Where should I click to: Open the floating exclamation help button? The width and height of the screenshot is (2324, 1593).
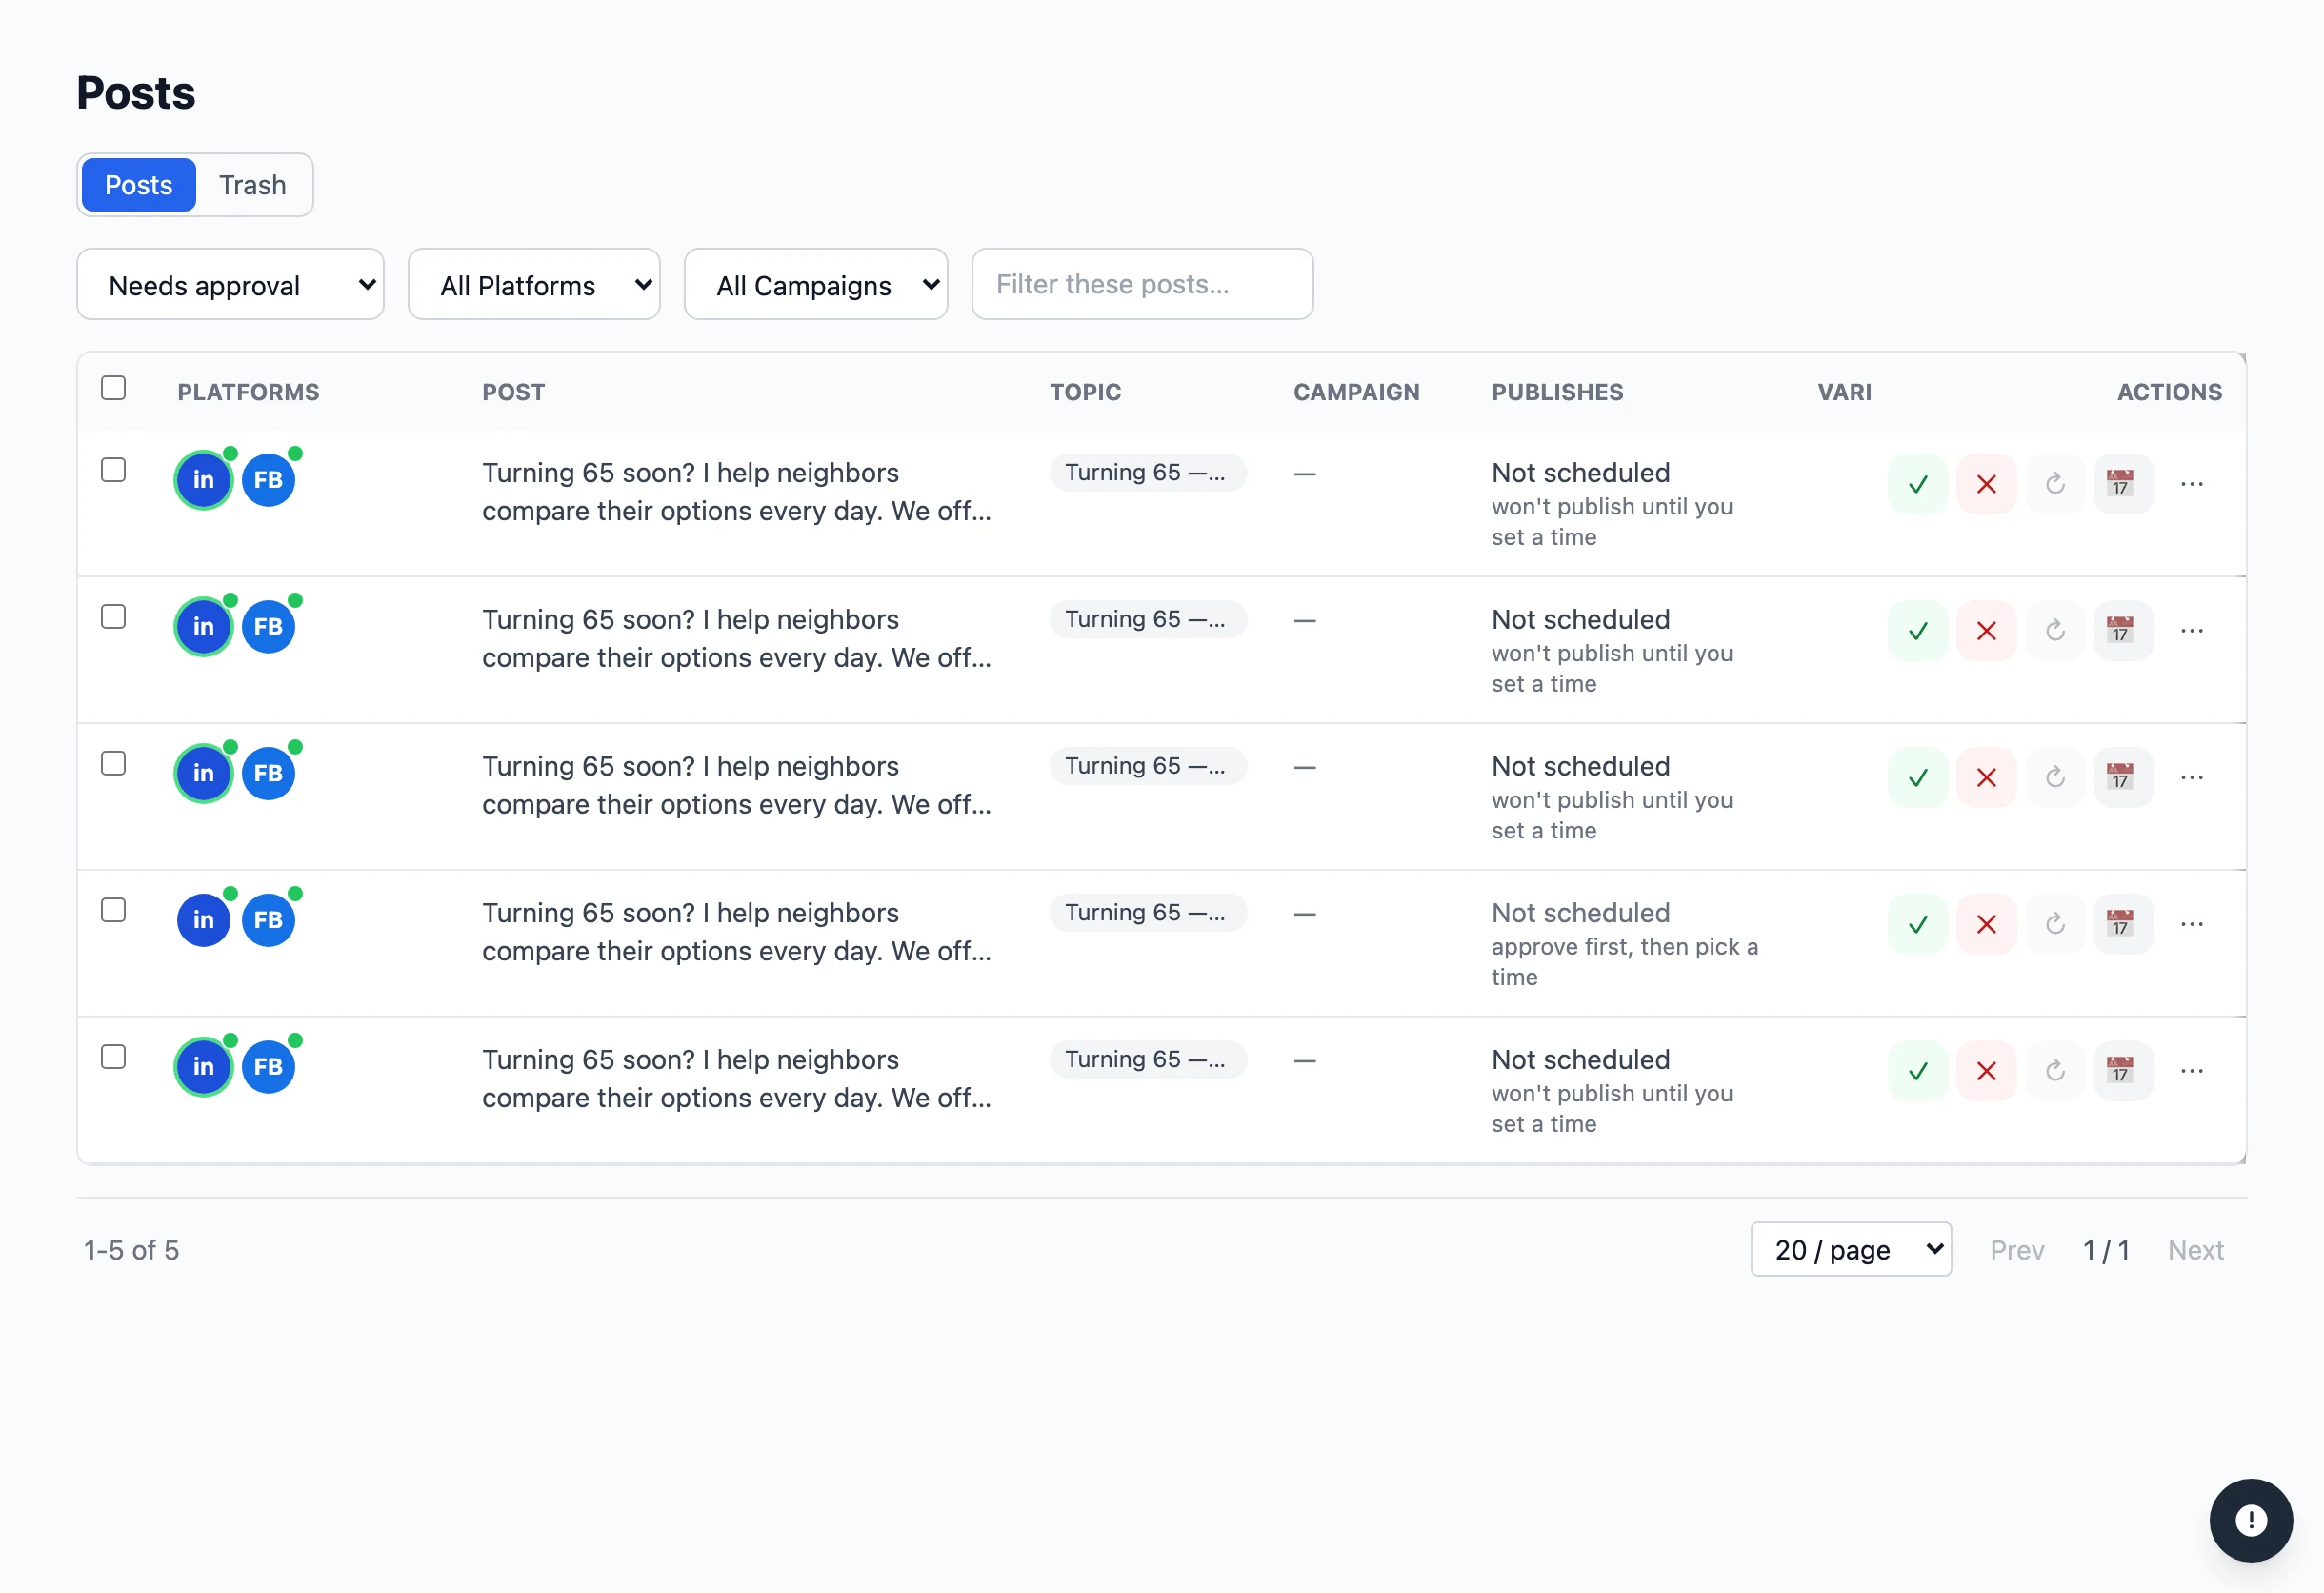[2250, 1520]
